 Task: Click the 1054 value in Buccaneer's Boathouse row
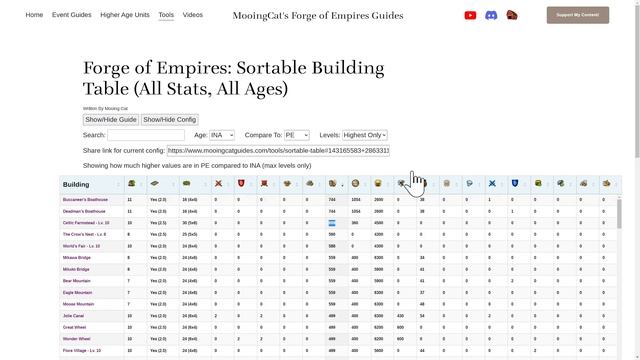click(356, 200)
